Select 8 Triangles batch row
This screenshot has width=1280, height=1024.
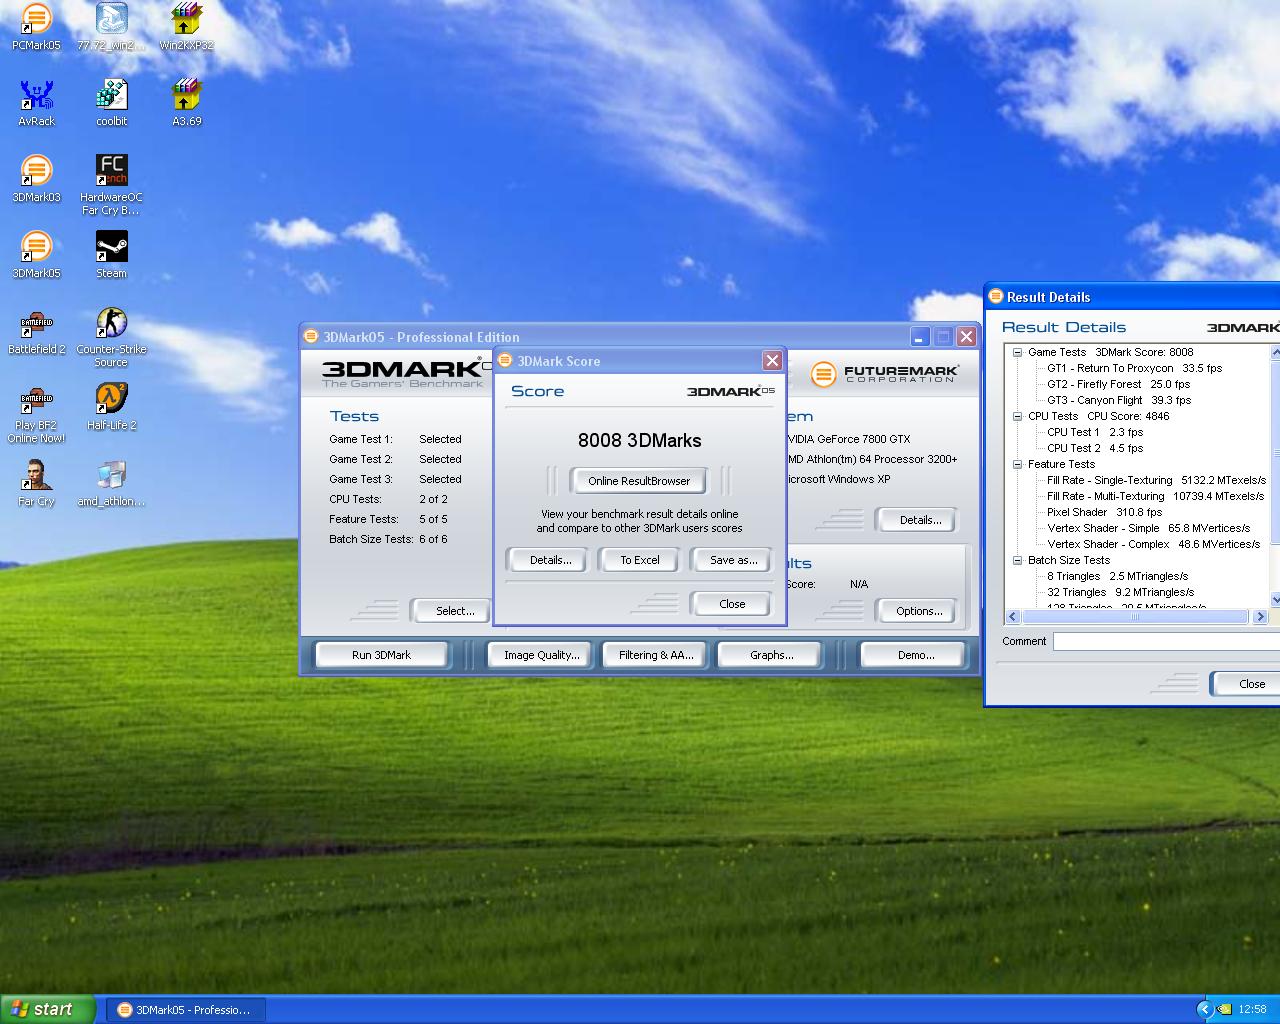click(1118, 576)
